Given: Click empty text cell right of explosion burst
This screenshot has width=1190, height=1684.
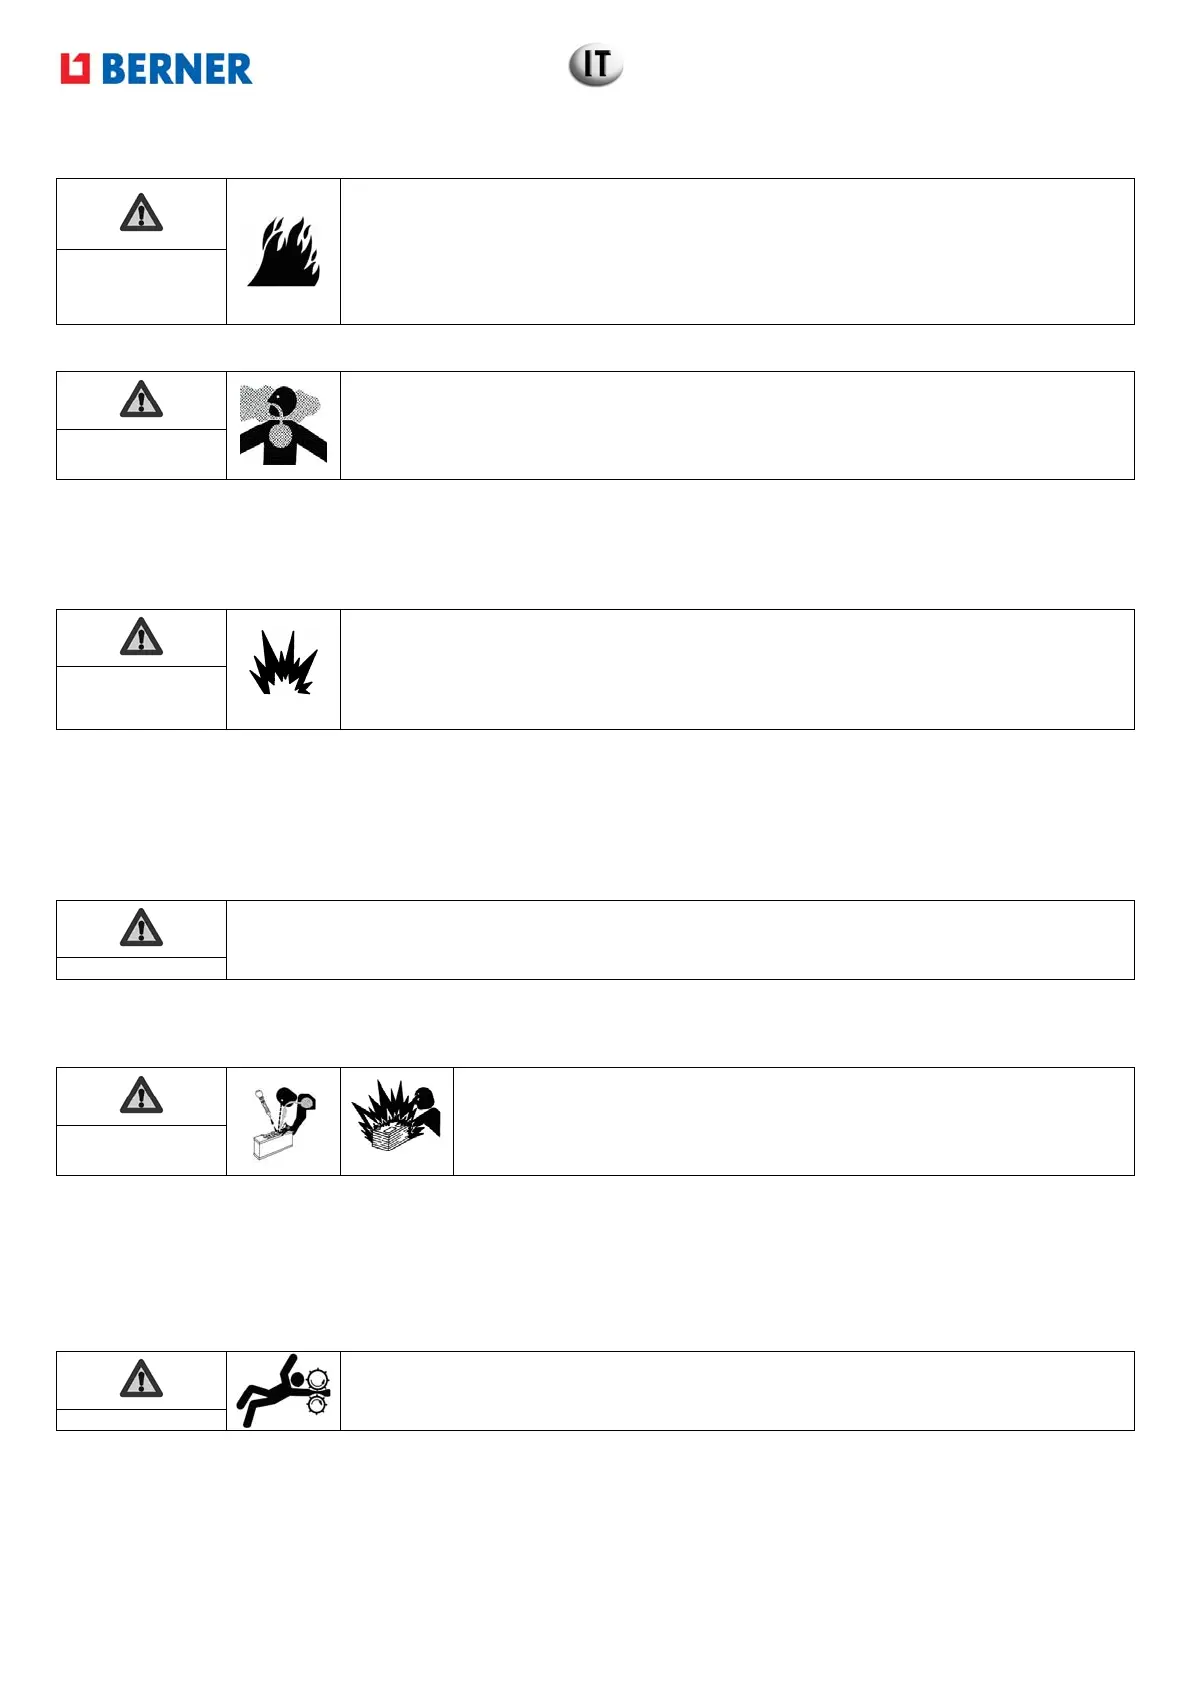Looking at the screenshot, I should [x=737, y=669].
